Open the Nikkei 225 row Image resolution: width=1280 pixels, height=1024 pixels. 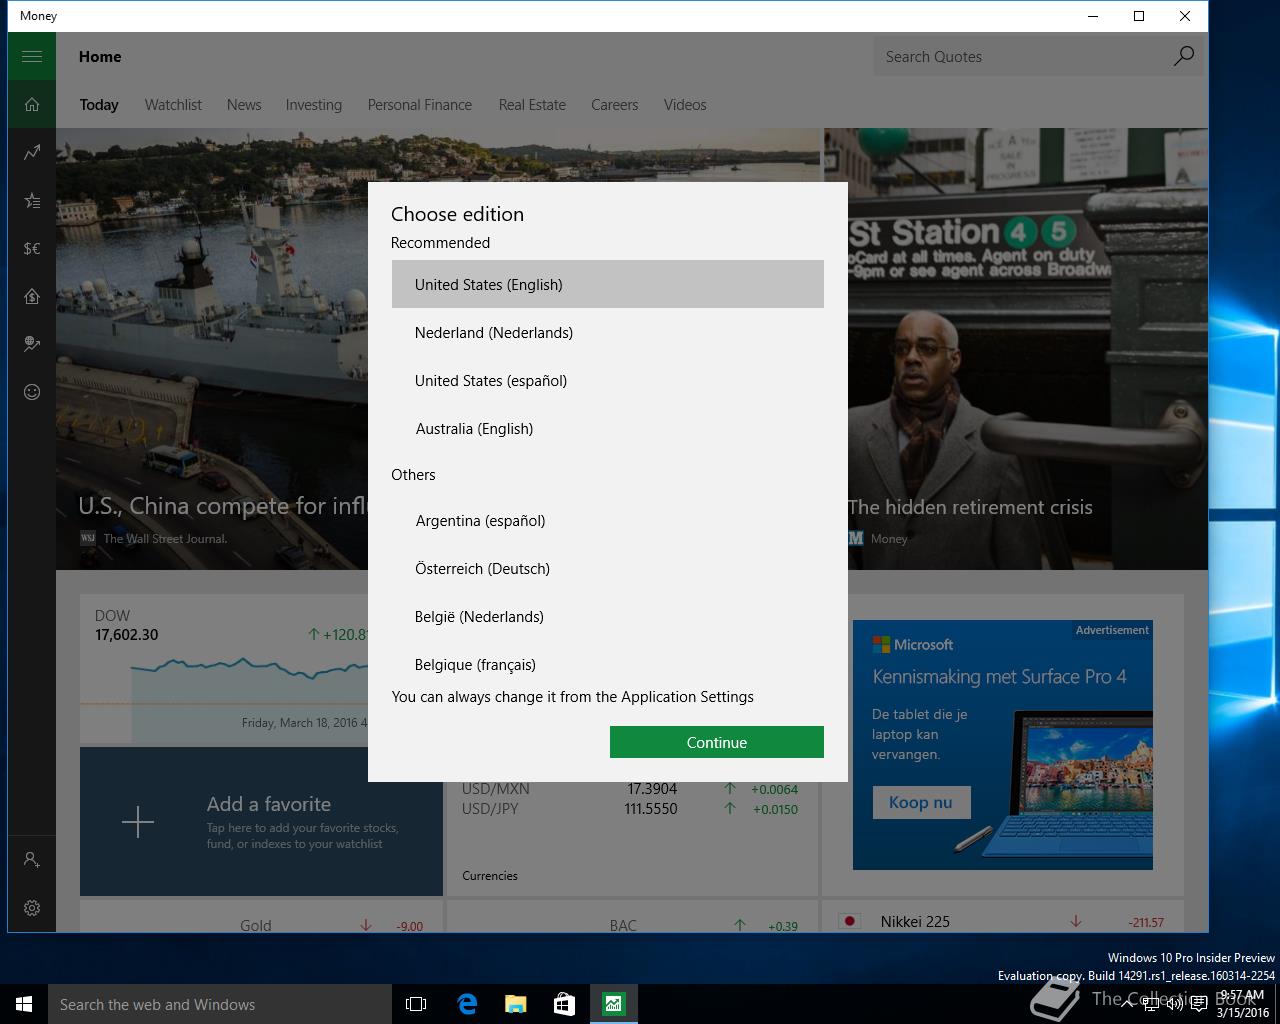click(x=1003, y=921)
